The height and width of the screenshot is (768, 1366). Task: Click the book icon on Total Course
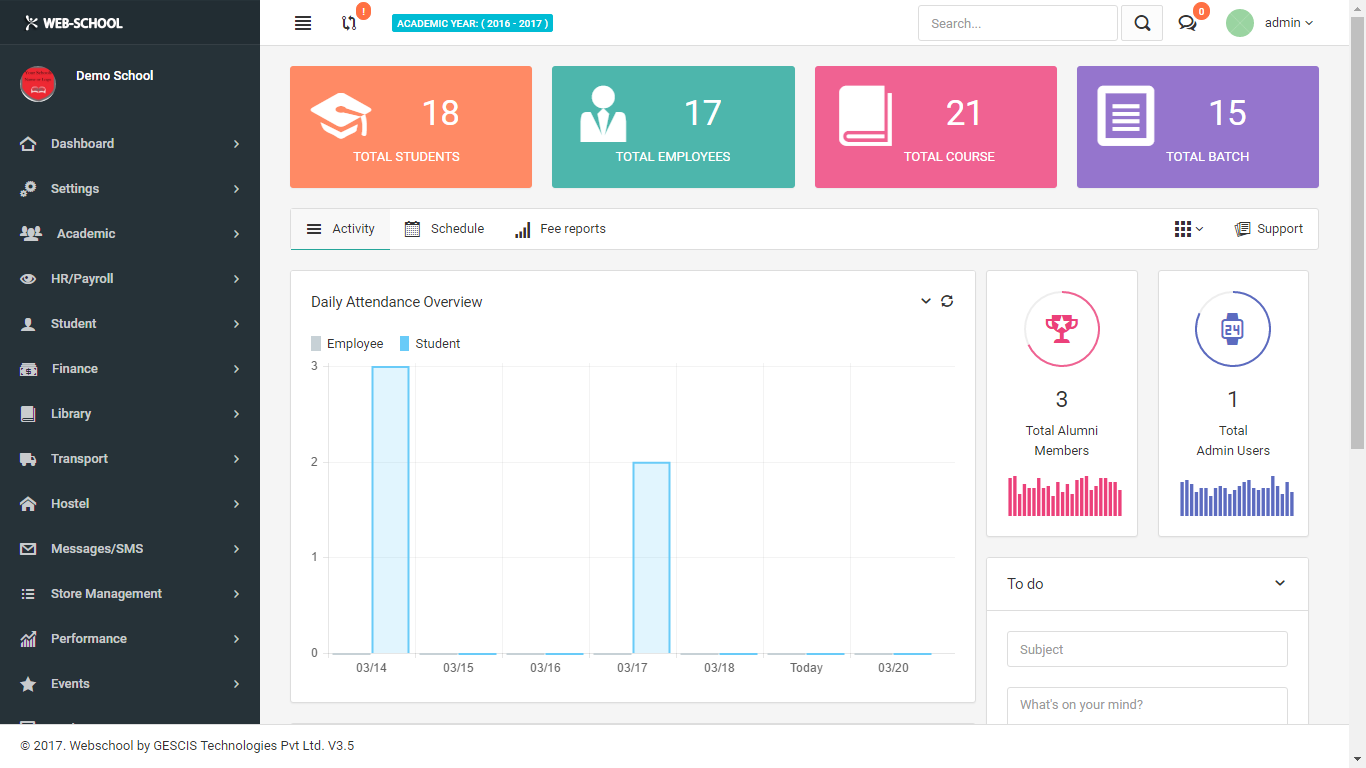pos(865,116)
